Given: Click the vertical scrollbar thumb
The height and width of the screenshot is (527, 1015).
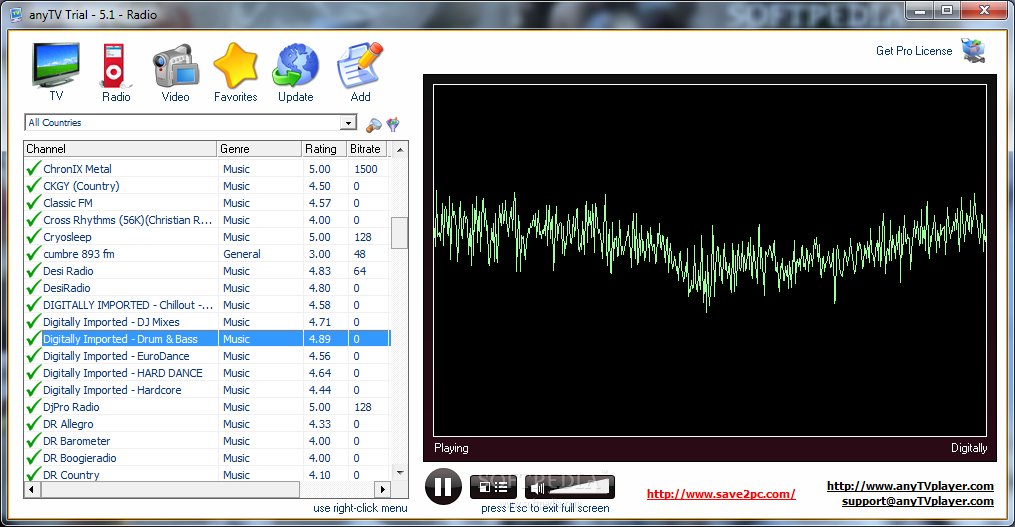Looking at the screenshot, I should (400, 232).
